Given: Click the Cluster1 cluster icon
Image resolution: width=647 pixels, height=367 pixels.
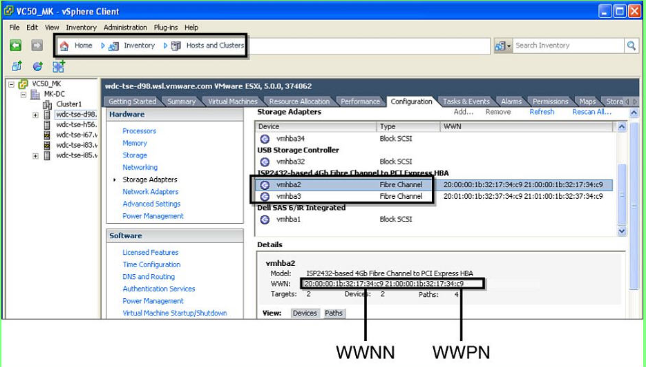Looking at the screenshot, I should (47, 104).
